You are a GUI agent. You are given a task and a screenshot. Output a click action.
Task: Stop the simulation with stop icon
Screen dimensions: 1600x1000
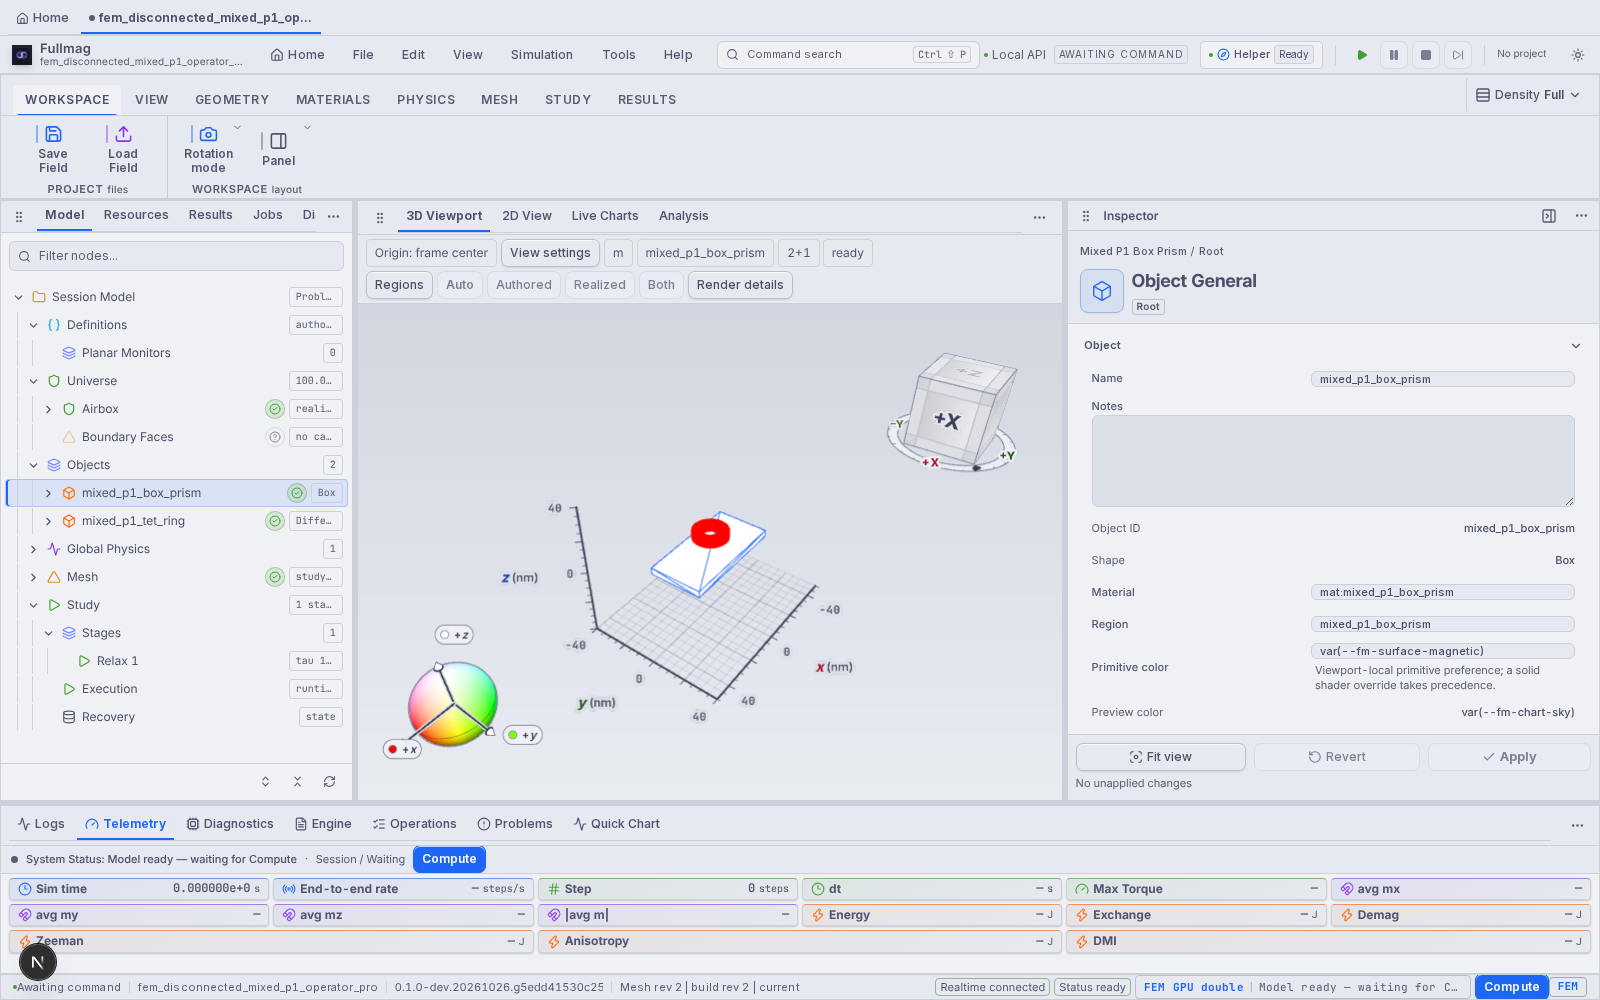click(x=1426, y=55)
